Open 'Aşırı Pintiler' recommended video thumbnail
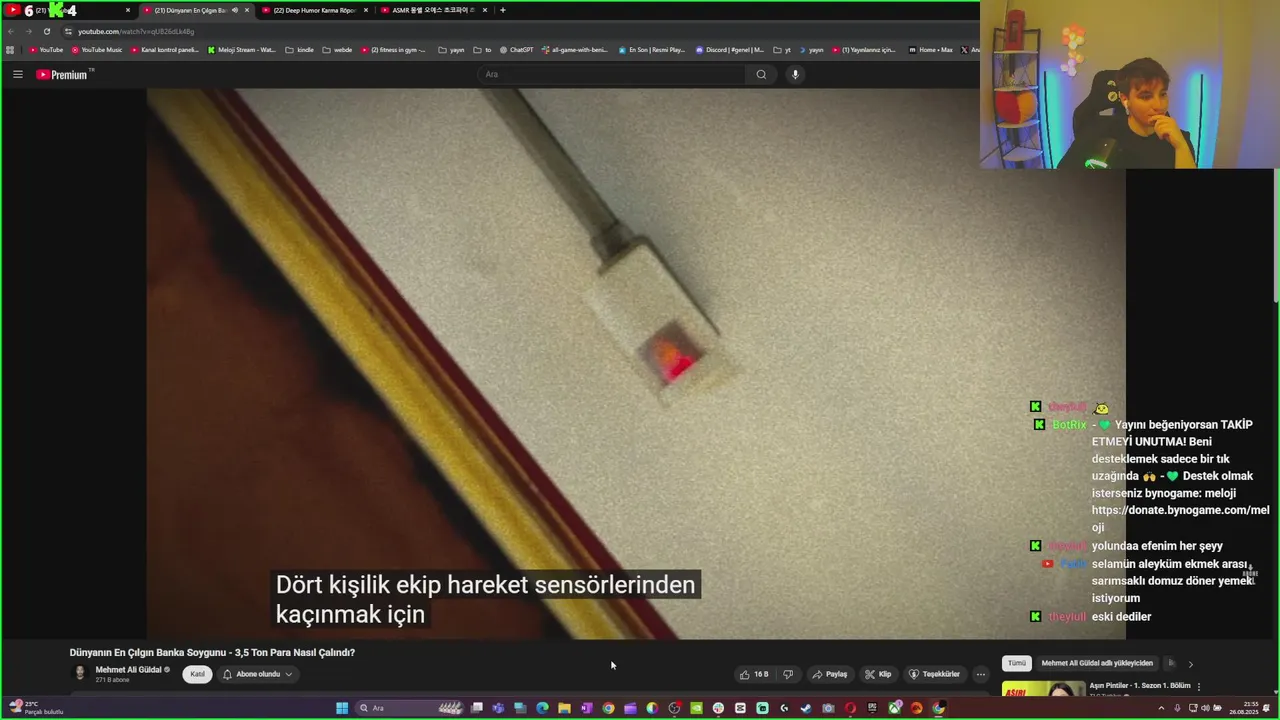The height and width of the screenshot is (720, 1280). click(1044, 688)
